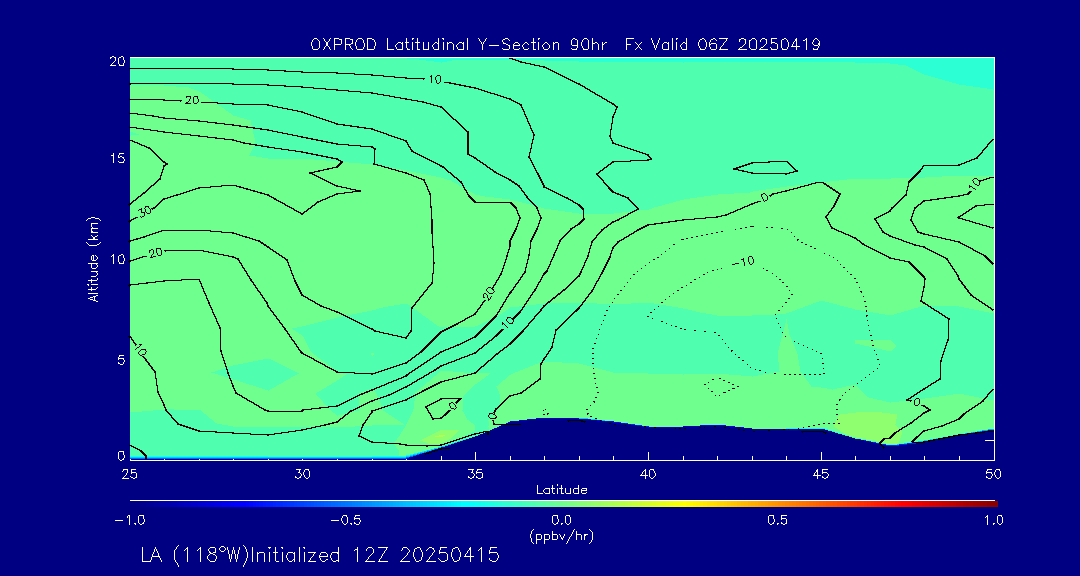Click altitude tick label 15
The image size is (1080, 576).
coord(117,158)
